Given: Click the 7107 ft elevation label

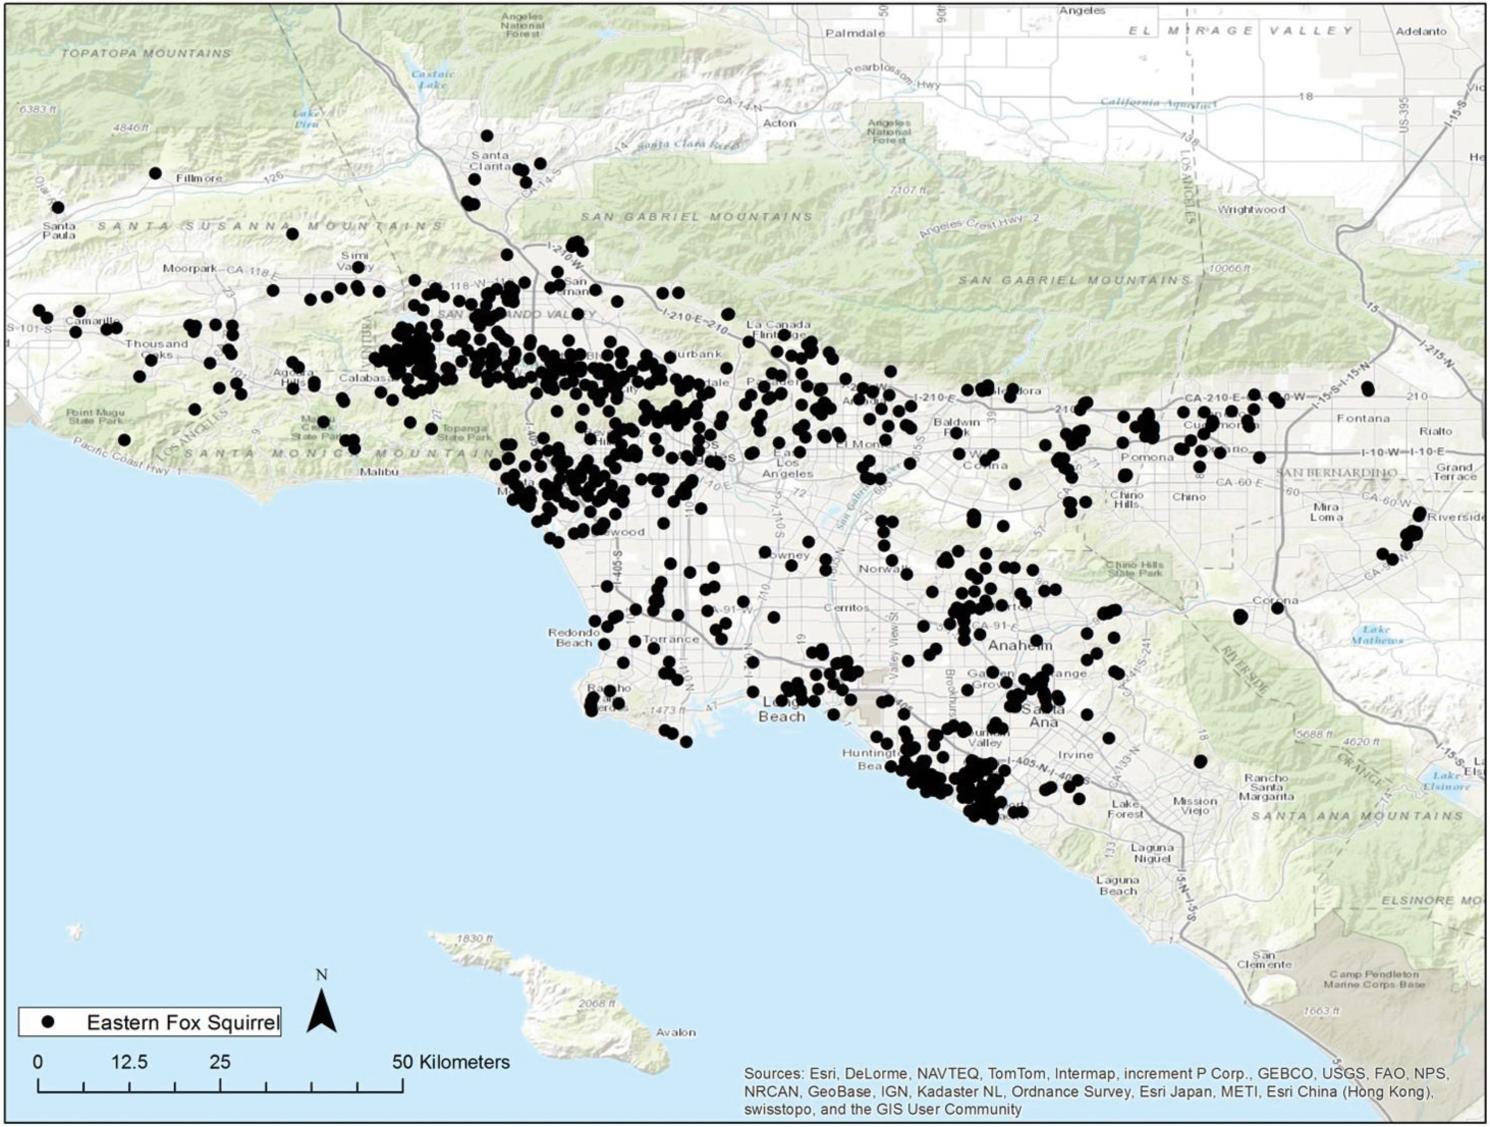Looking at the screenshot, I should [x=908, y=189].
